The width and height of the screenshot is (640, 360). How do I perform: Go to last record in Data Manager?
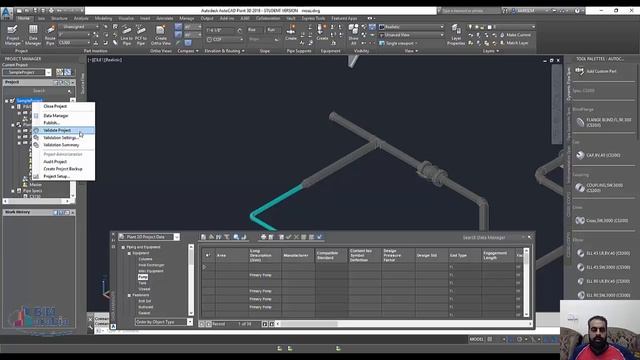tap(272, 324)
